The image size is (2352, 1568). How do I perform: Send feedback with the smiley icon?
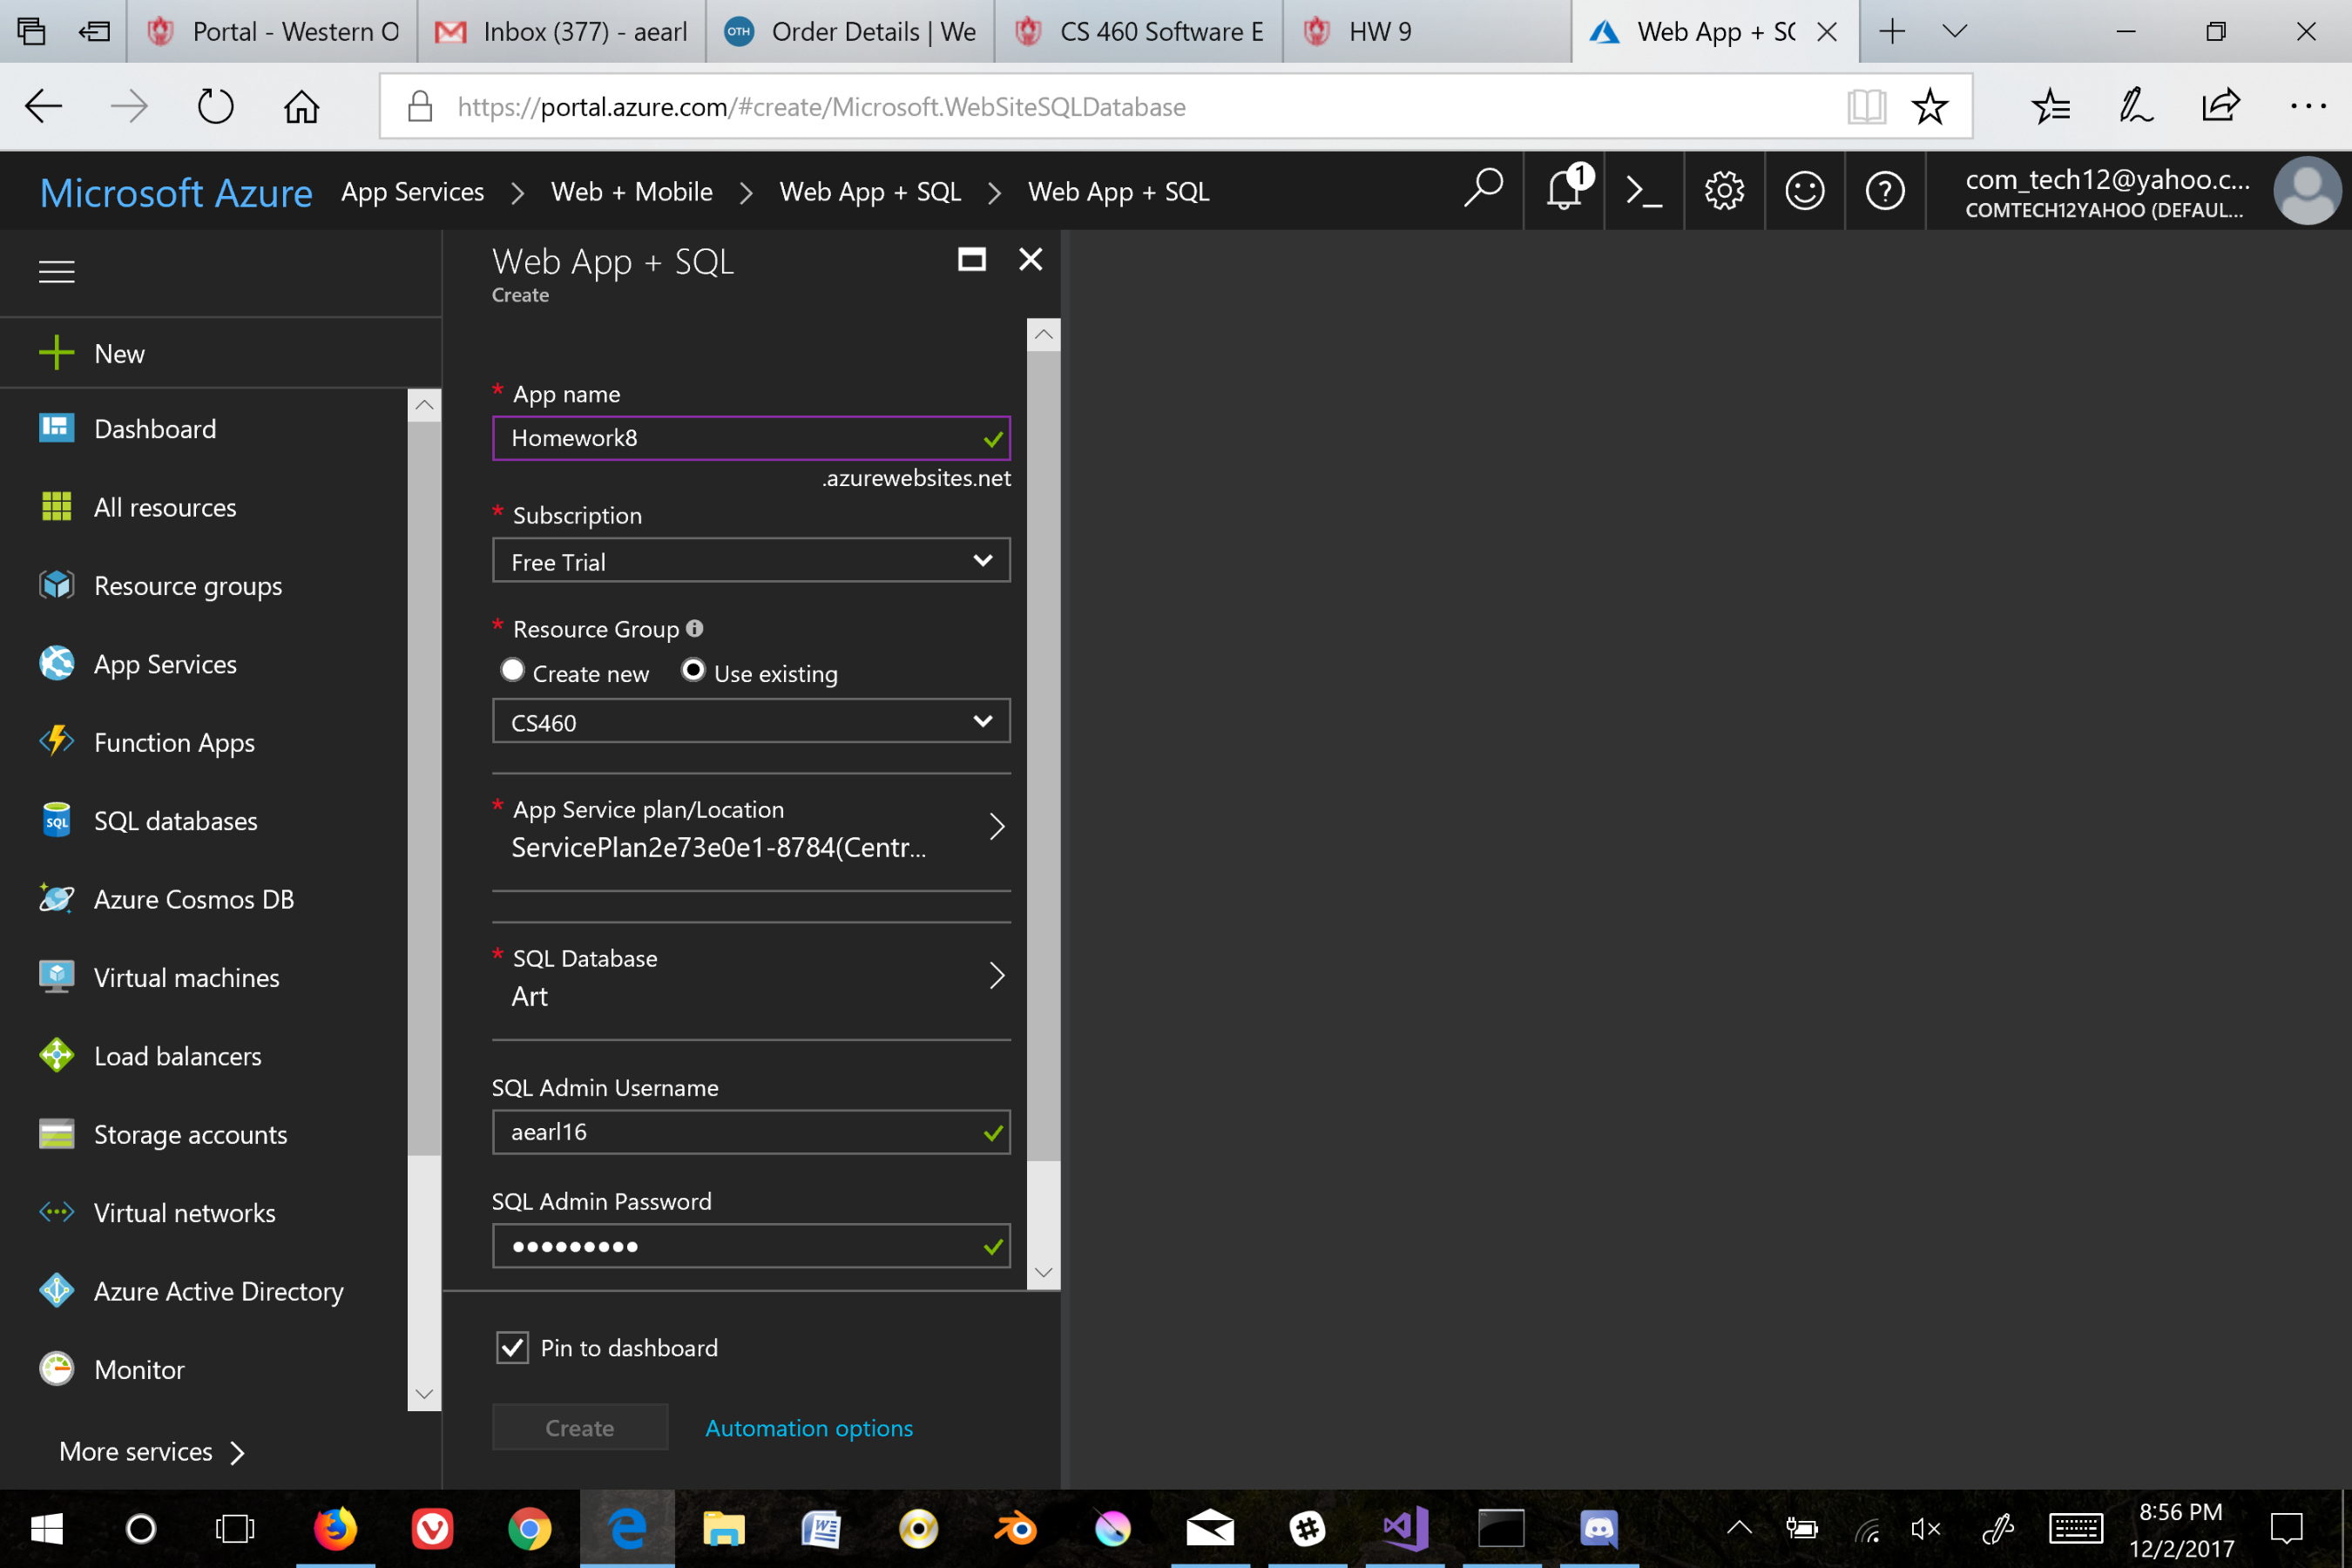tap(1804, 190)
